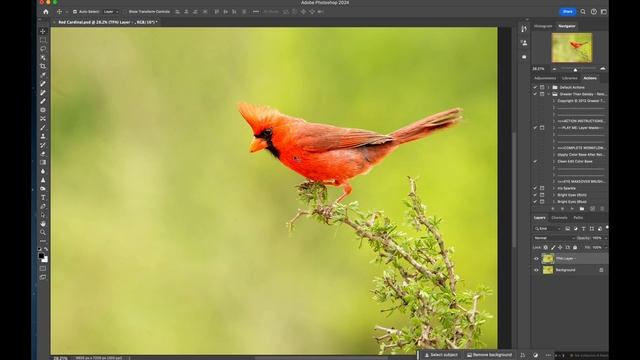Viewport: 640px width, 360px height.
Task: Click the type layer filter T icon
Action: pyautogui.click(x=583, y=229)
